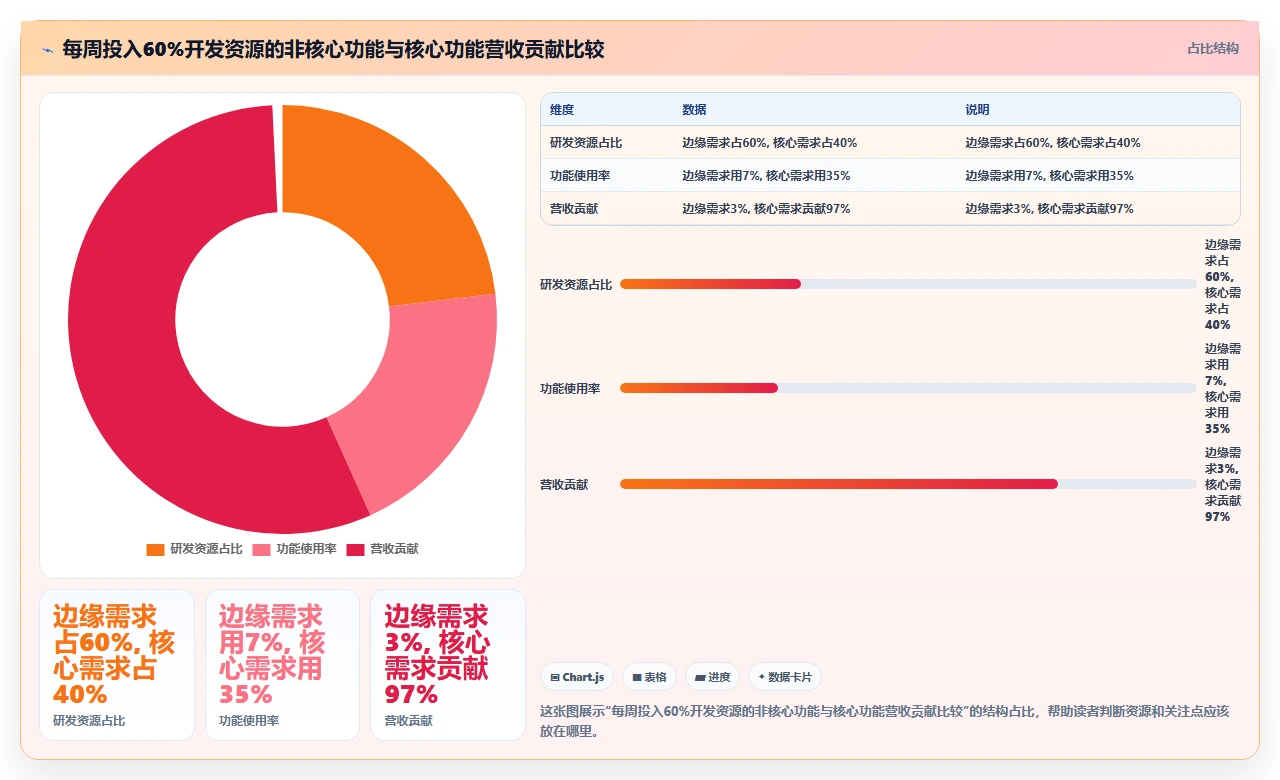The height and width of the screenshot is (780, 1280).
Task: Click the 7%/35% value beside the second bar
Action: [x=1223, y=388]
